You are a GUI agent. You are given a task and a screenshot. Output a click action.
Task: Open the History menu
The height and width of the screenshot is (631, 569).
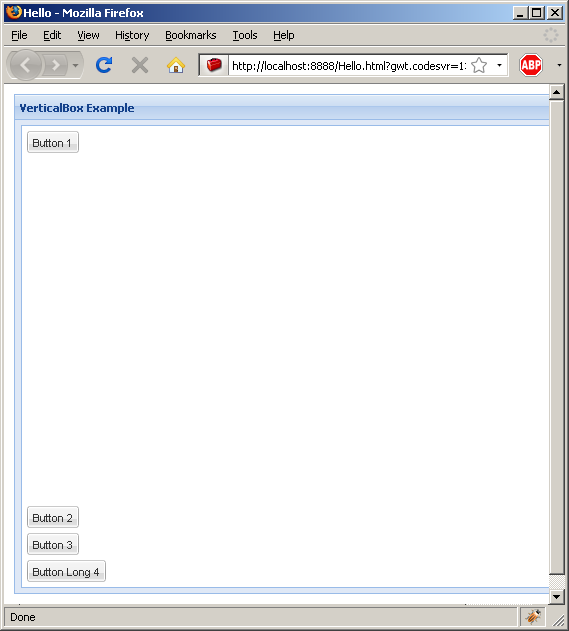(x=132, y=35)
